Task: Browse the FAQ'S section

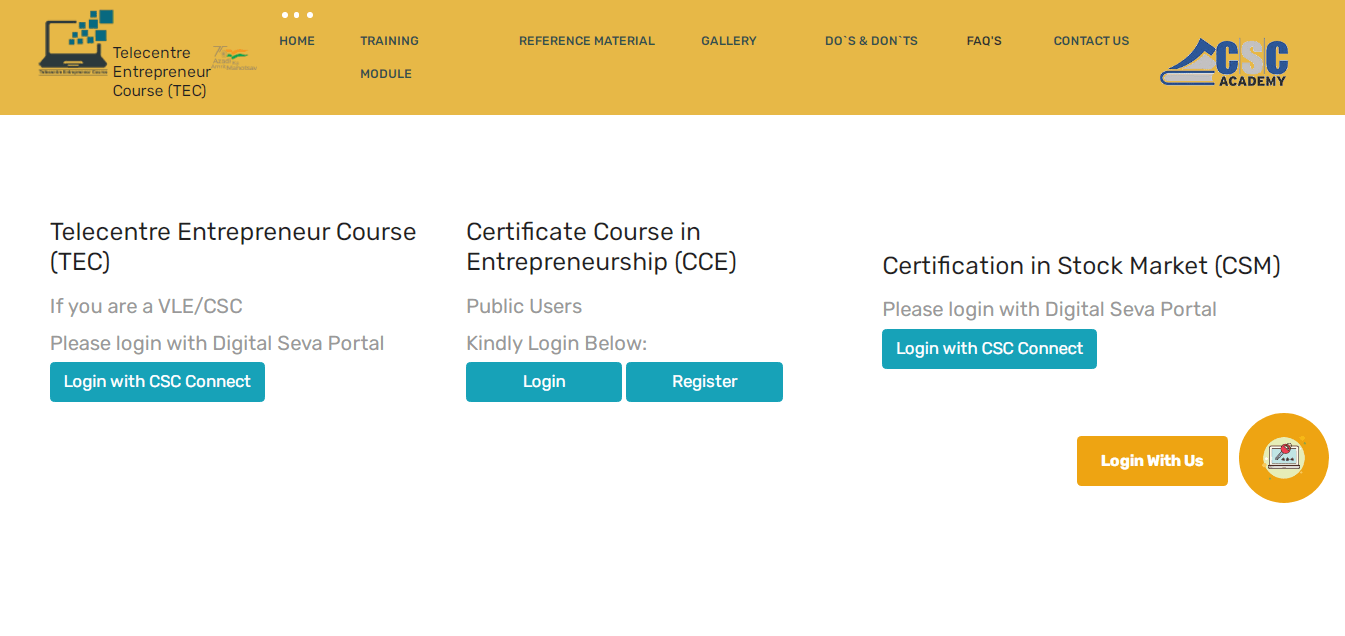Action: pyautogui.click(x=983, y=40)
